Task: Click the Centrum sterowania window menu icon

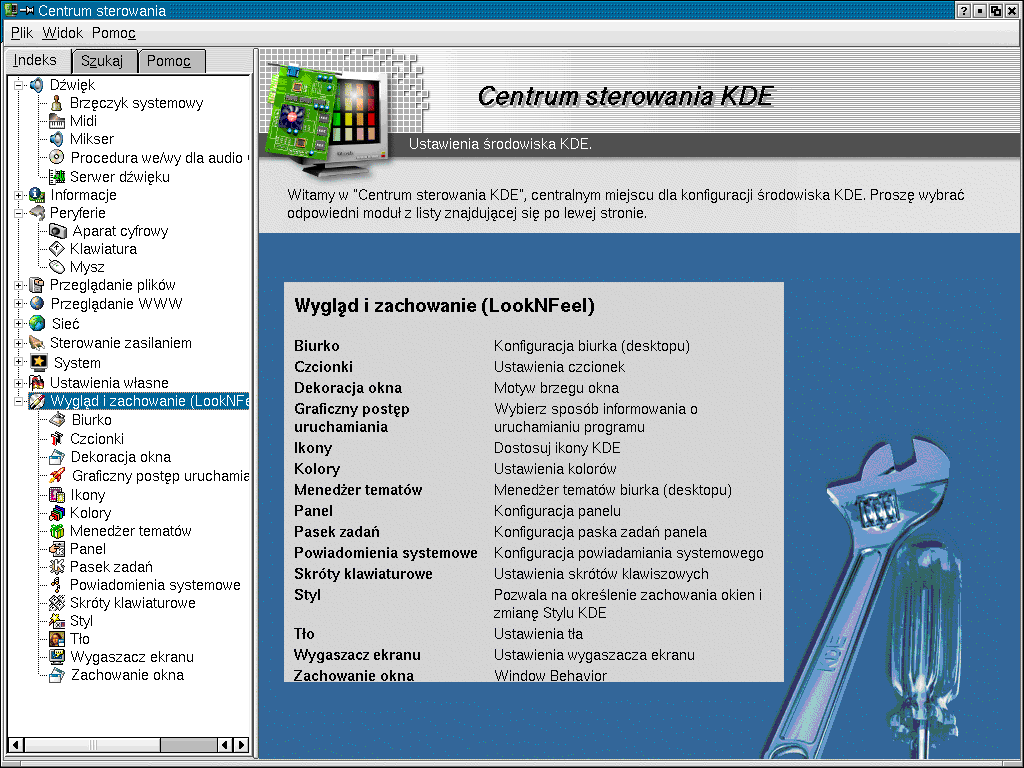Action: [10, 10]
